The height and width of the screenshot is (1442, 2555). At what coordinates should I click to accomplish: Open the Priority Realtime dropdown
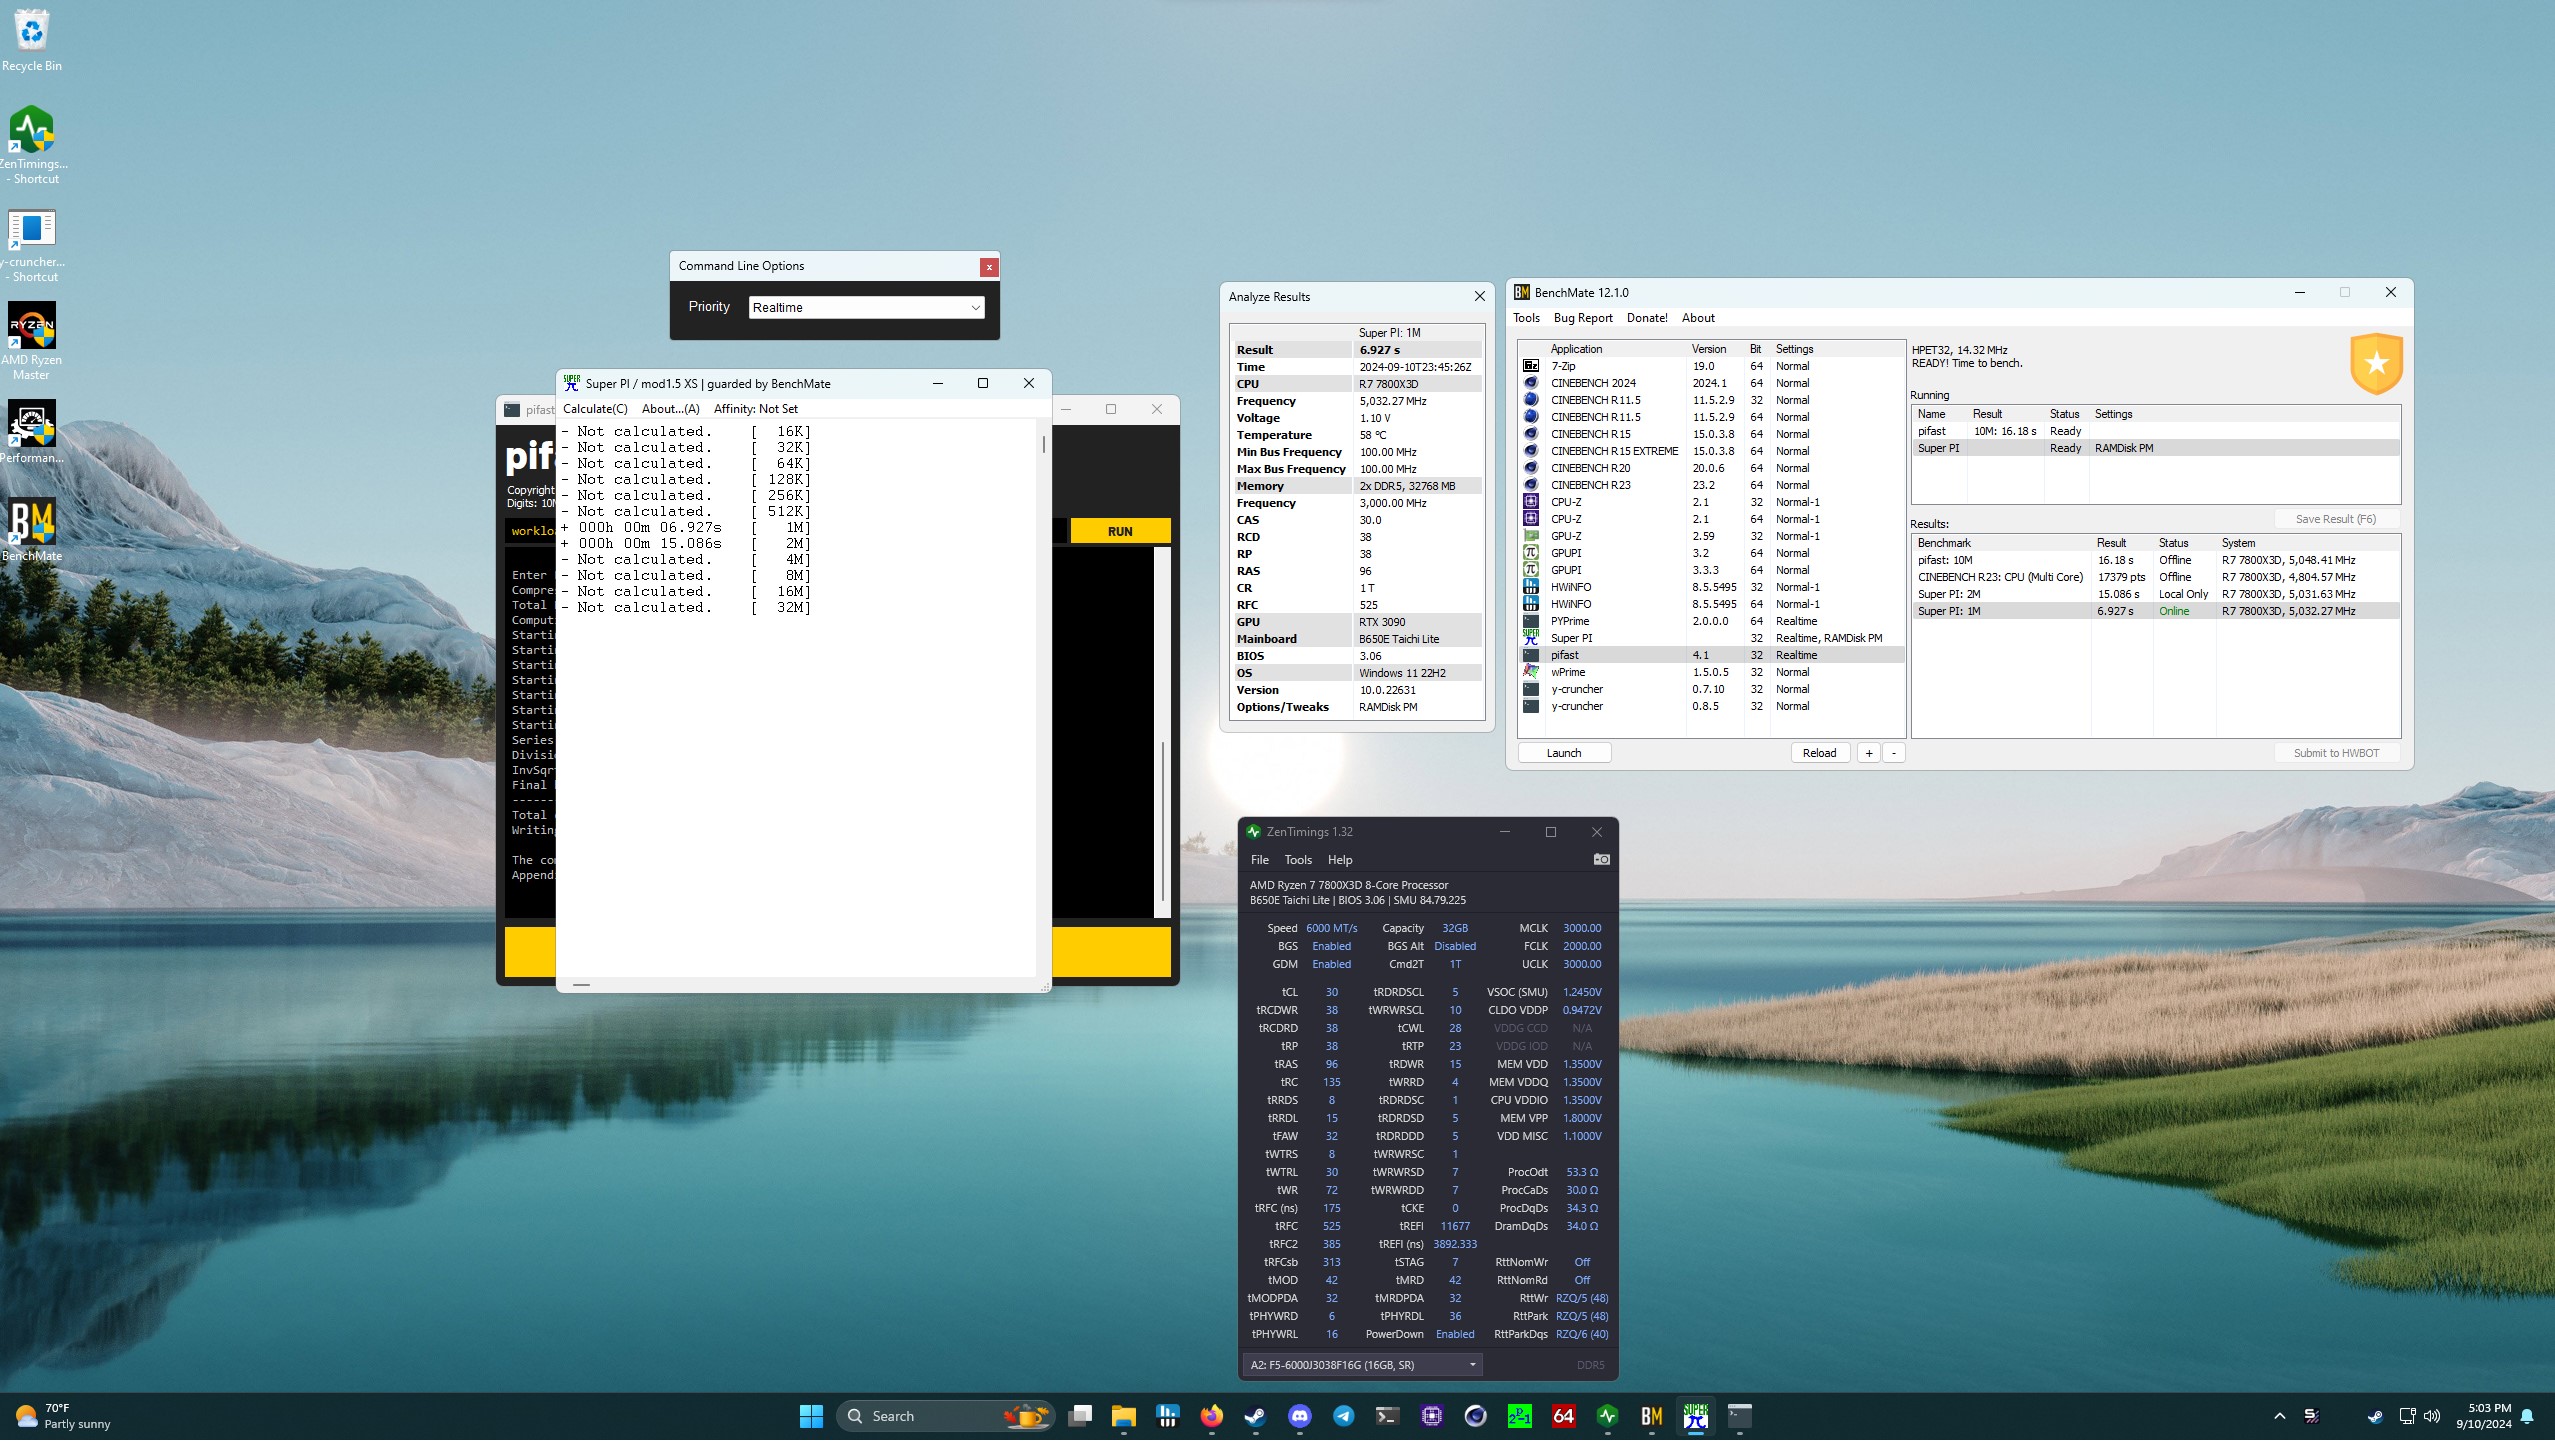click(x=866, y=308)
